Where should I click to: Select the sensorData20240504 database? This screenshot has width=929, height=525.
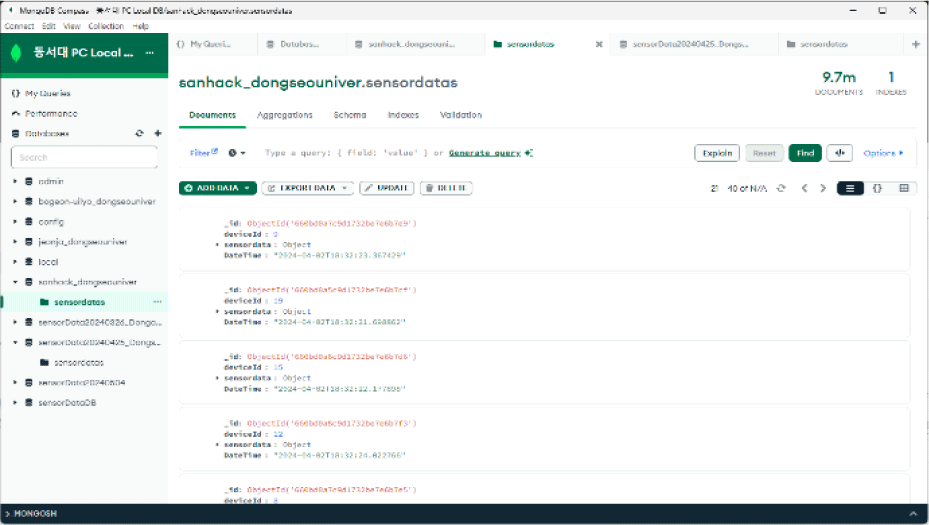82,383
